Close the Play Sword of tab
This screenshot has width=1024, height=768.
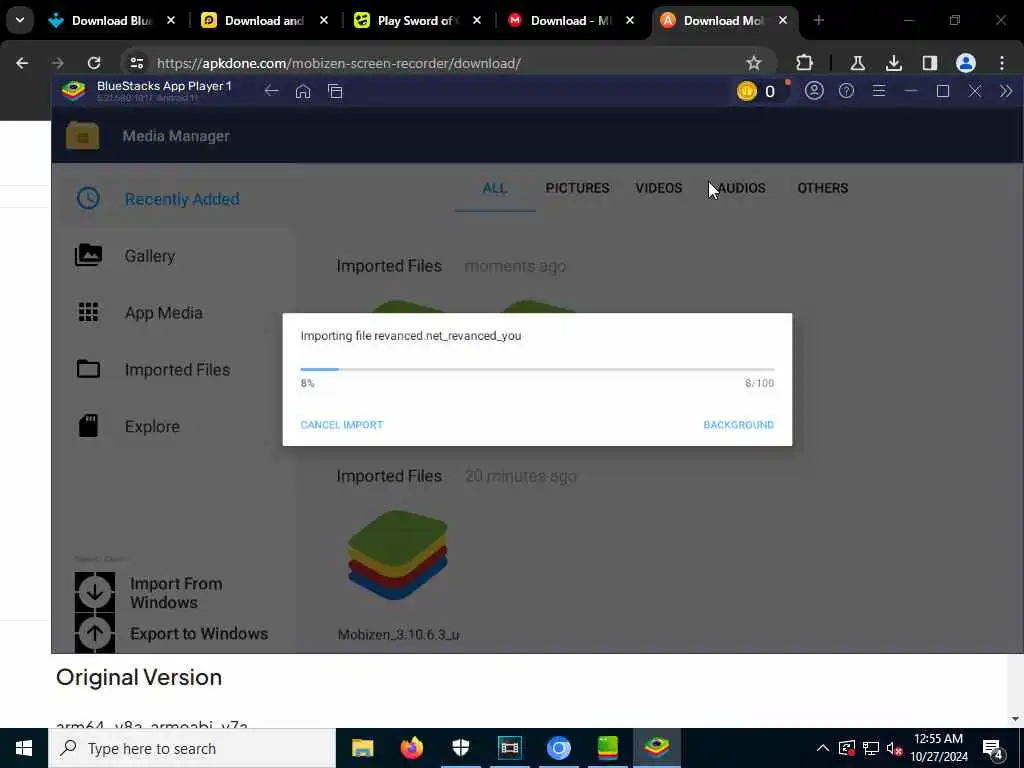[477, 21]
